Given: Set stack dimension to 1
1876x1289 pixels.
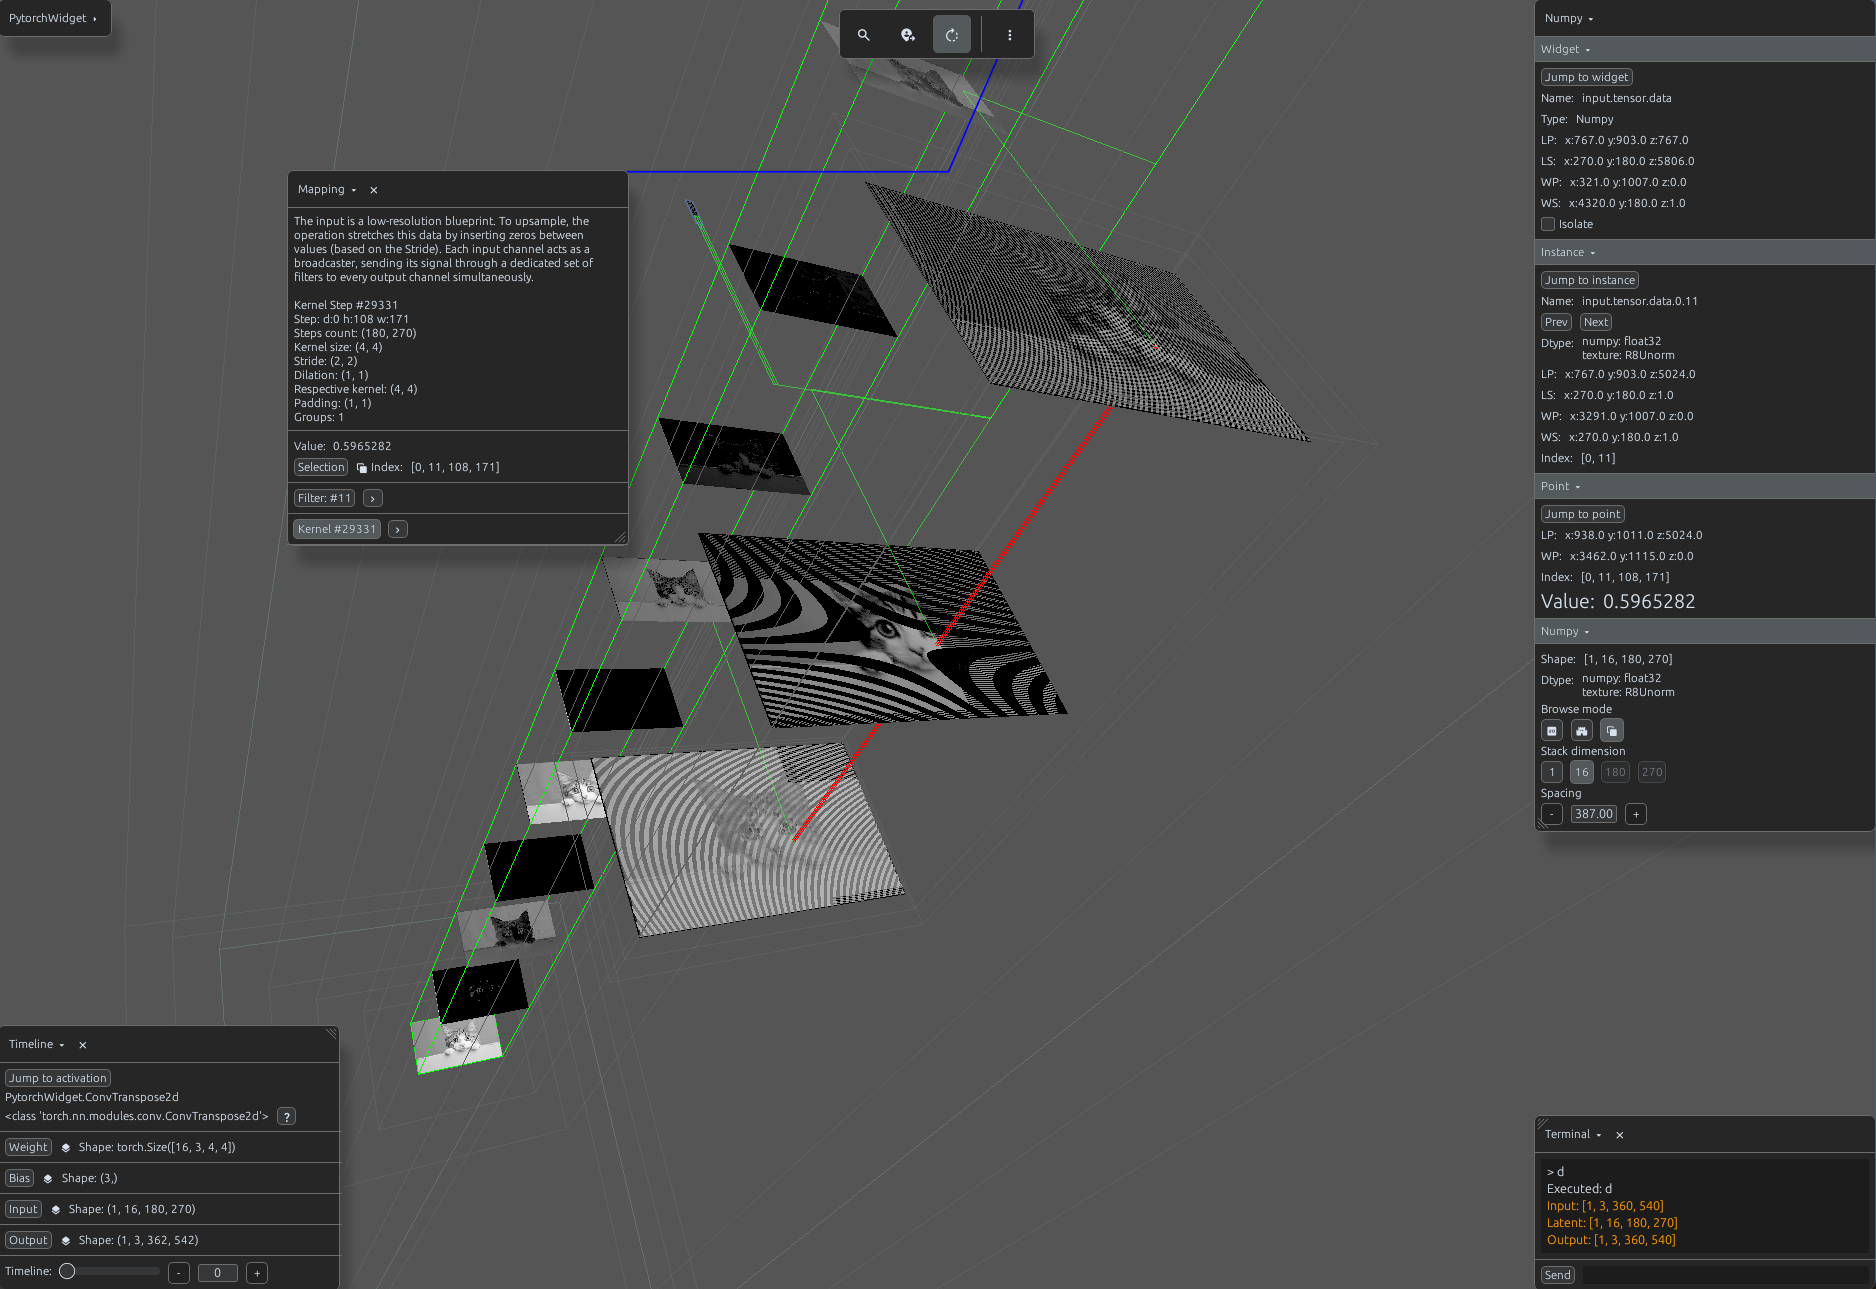Looking at the screenshot, I should (x=1552, y=772).
